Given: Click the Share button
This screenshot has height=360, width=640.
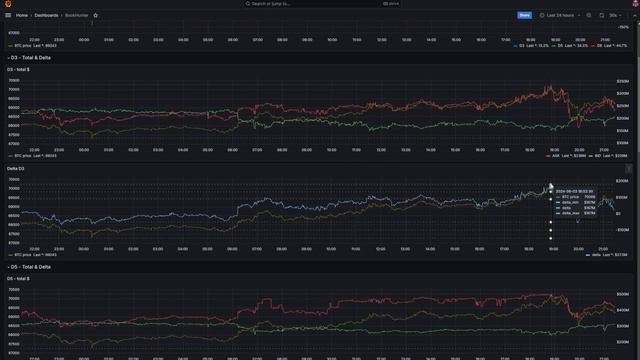Looking at the screenshot, I should [524, 16].
